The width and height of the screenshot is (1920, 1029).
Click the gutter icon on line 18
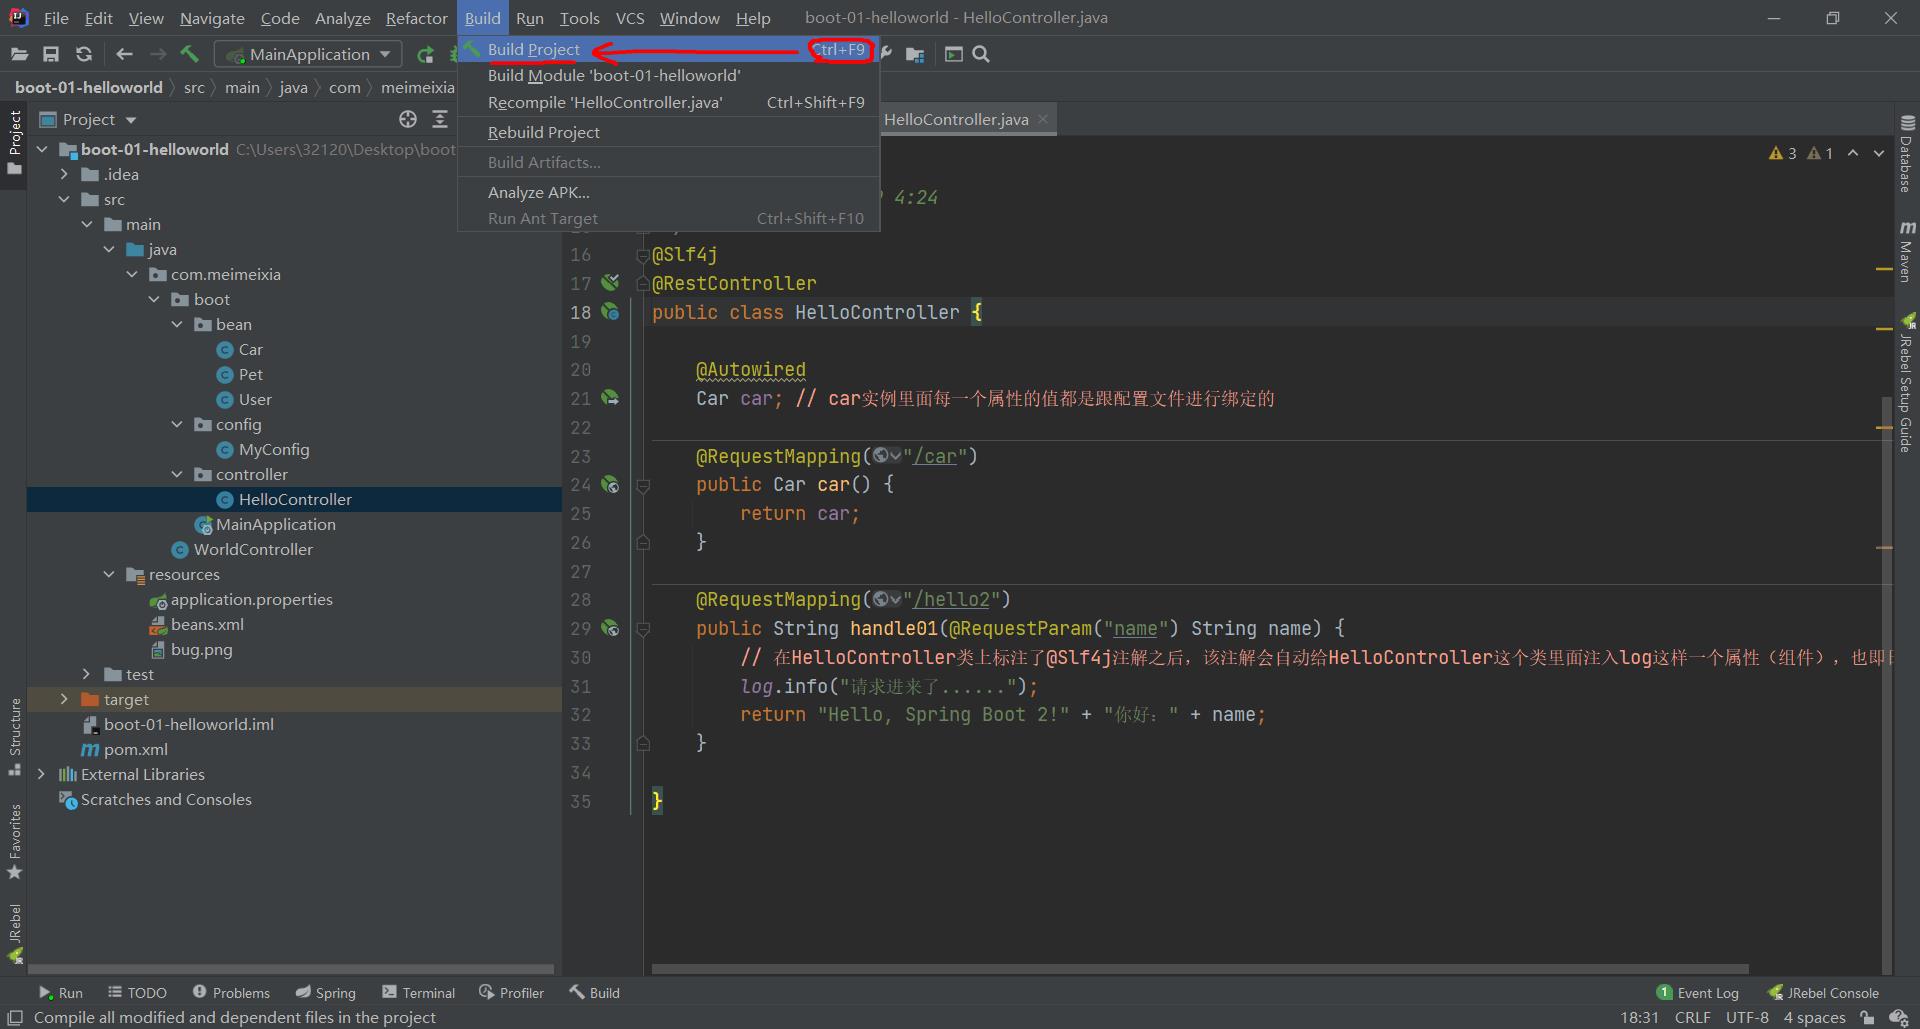[x=610, y=312]
